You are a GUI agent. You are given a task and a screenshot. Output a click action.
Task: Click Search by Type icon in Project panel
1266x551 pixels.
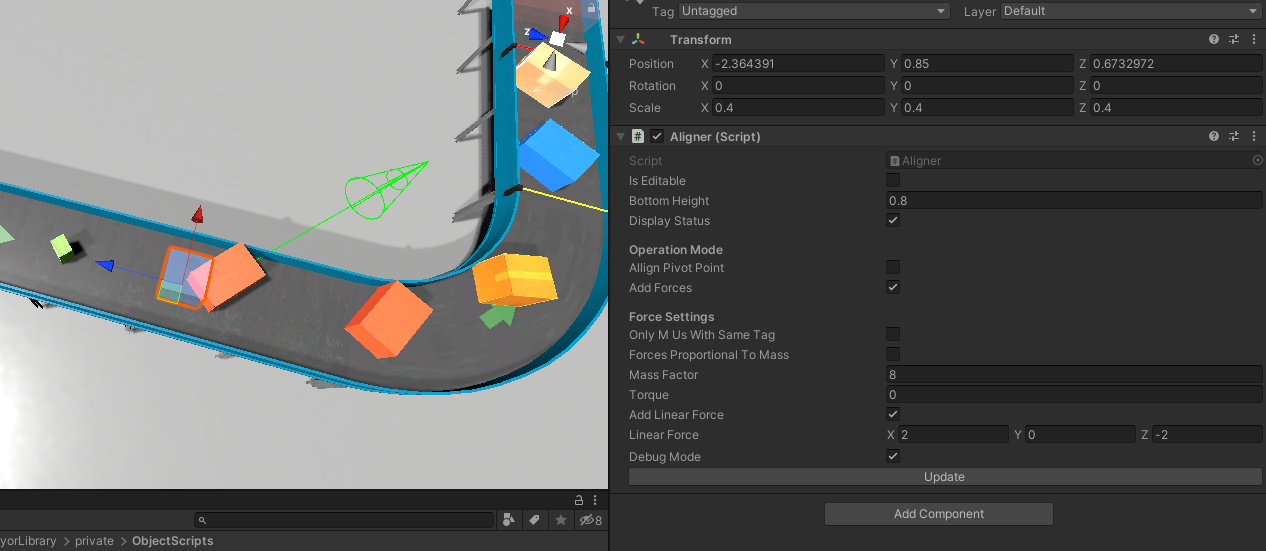pyautogui.click(x=509, y=520)
